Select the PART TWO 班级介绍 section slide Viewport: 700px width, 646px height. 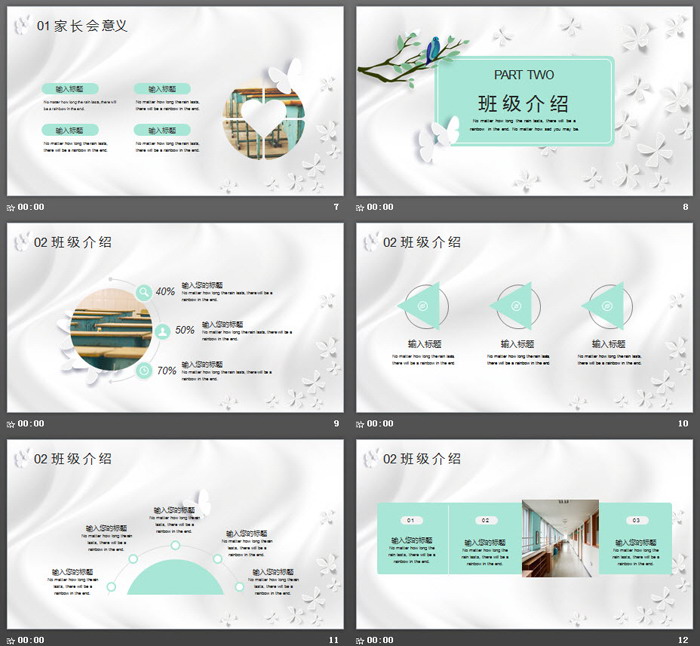pyautogui.click(x=525, y=101)
